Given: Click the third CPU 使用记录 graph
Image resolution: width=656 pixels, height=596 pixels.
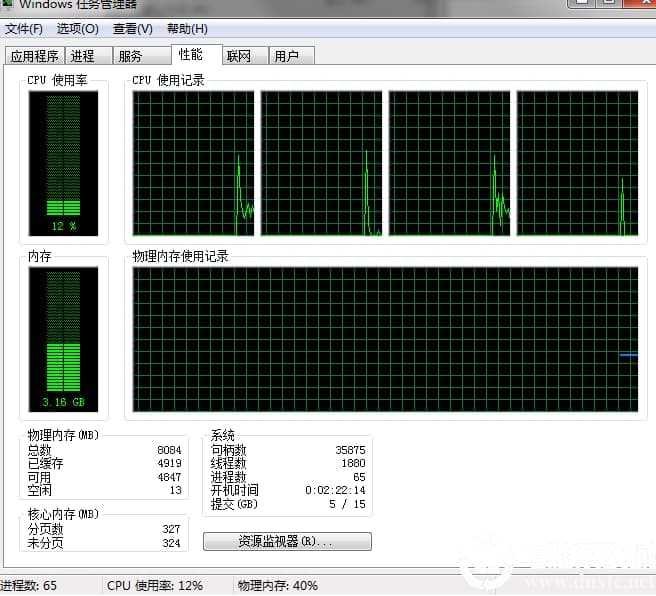Looking at the screenshot, I should pyautogui.click(x=449, y=163).
